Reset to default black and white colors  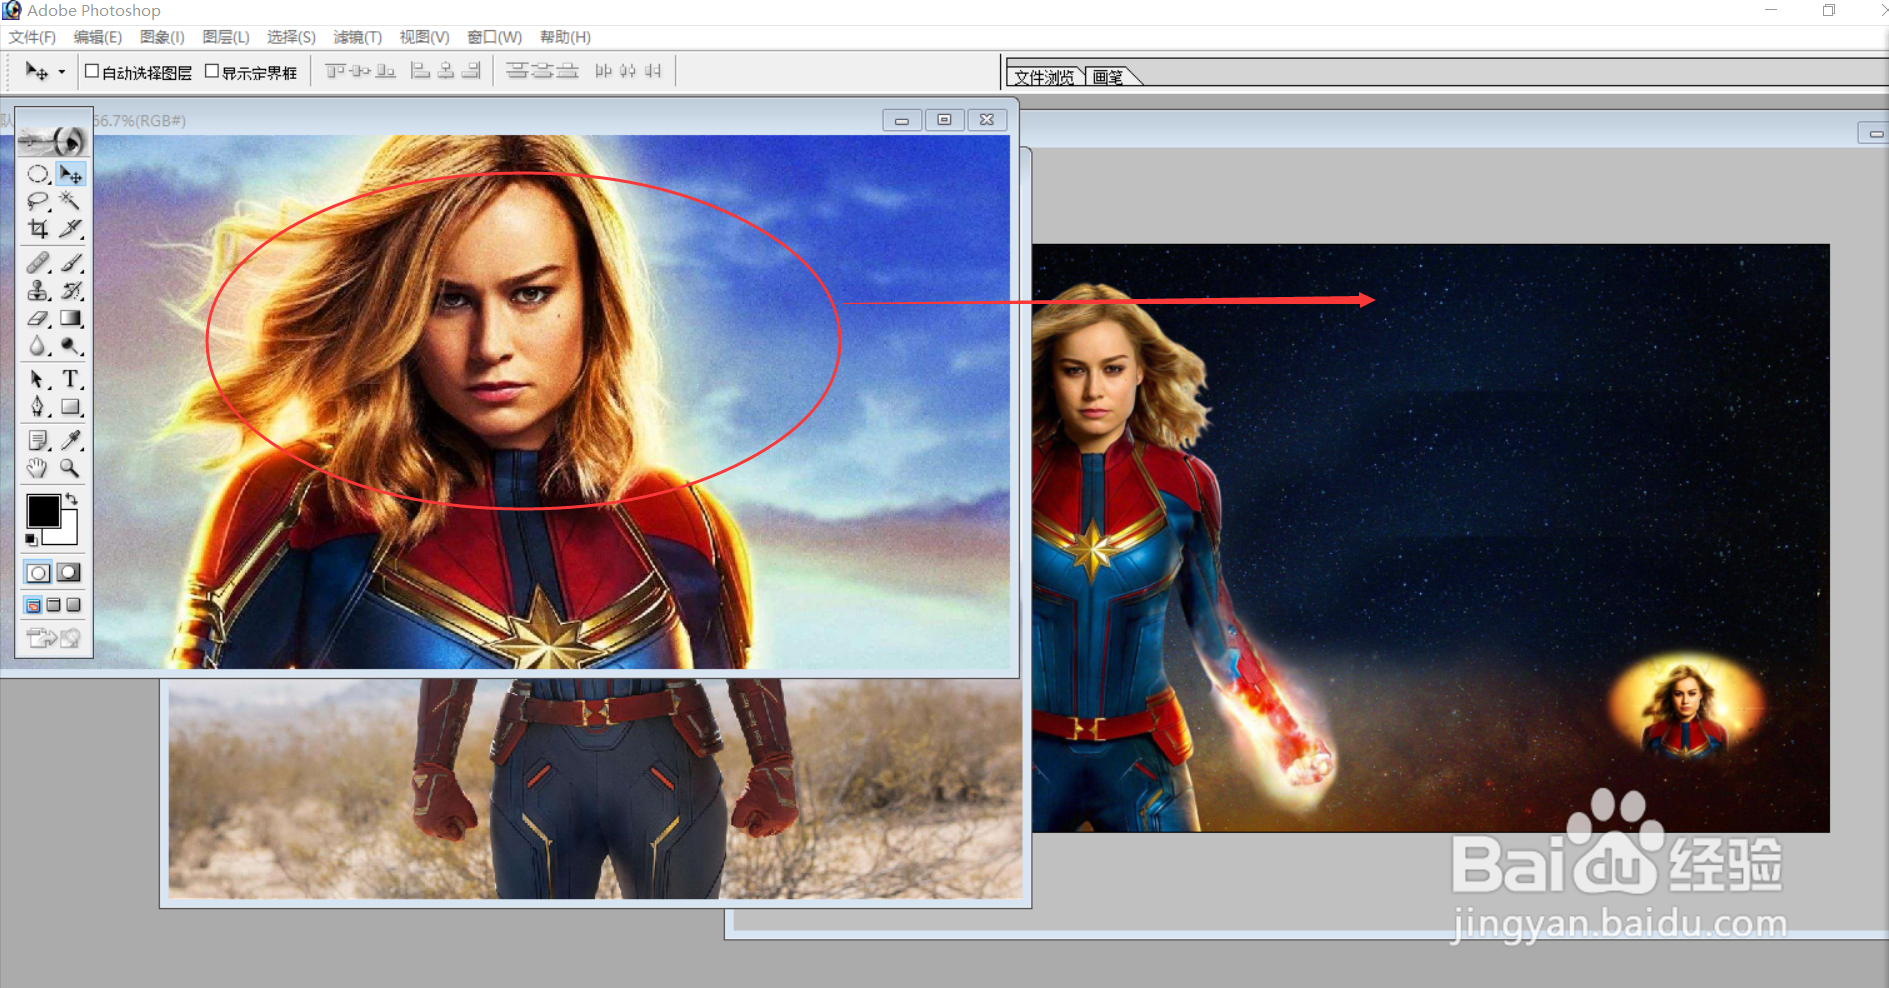click(x=31, y=540)
